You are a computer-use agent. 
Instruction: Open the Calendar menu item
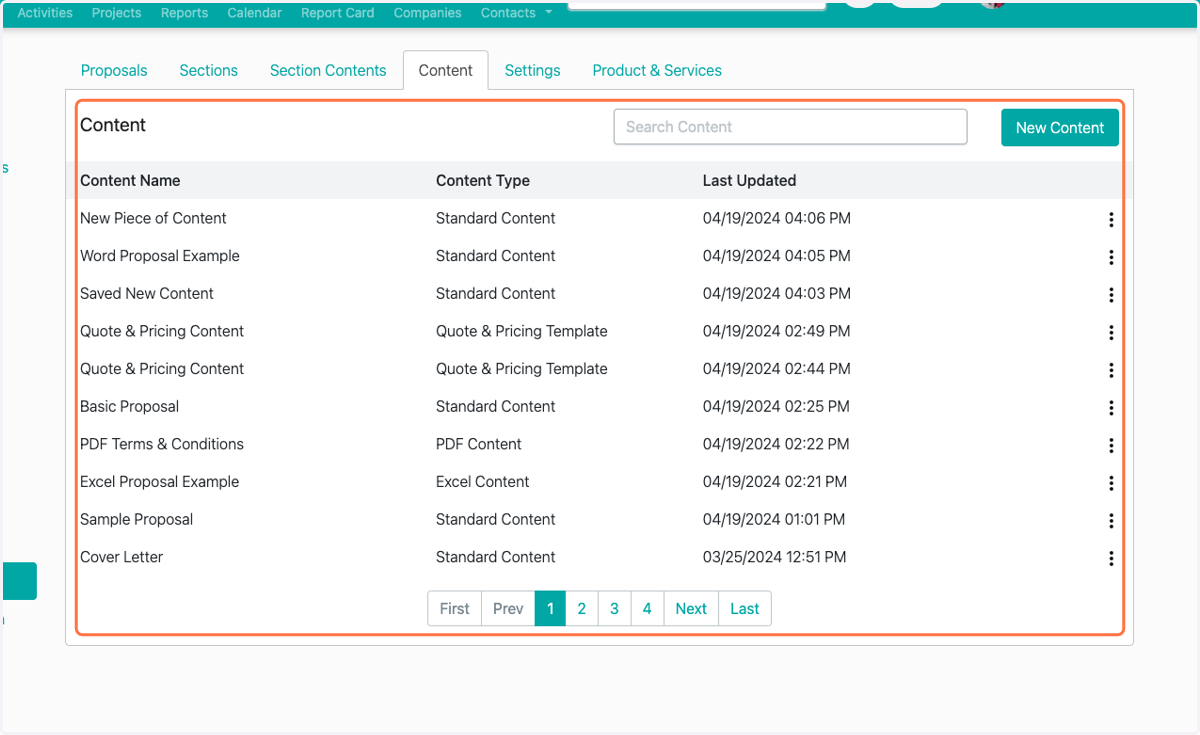pos(254,13)
